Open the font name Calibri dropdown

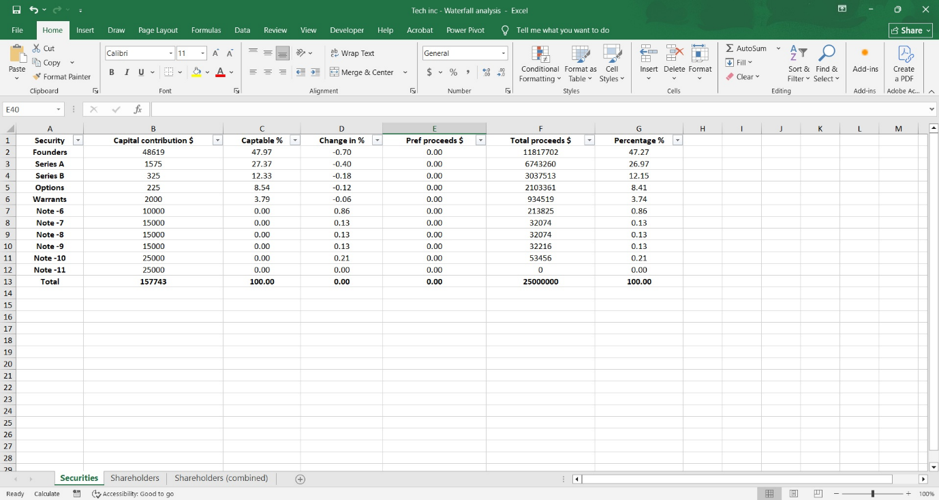click(x=171, y=53)
